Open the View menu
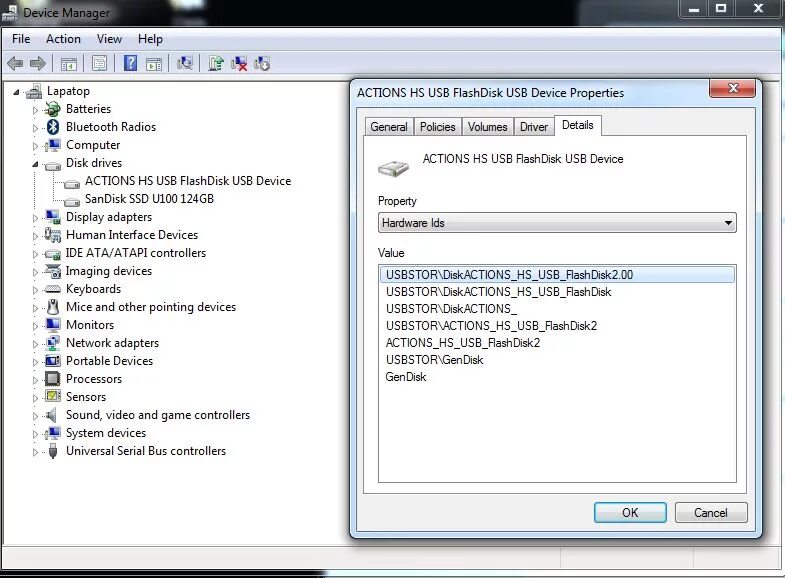 (109, 39)
